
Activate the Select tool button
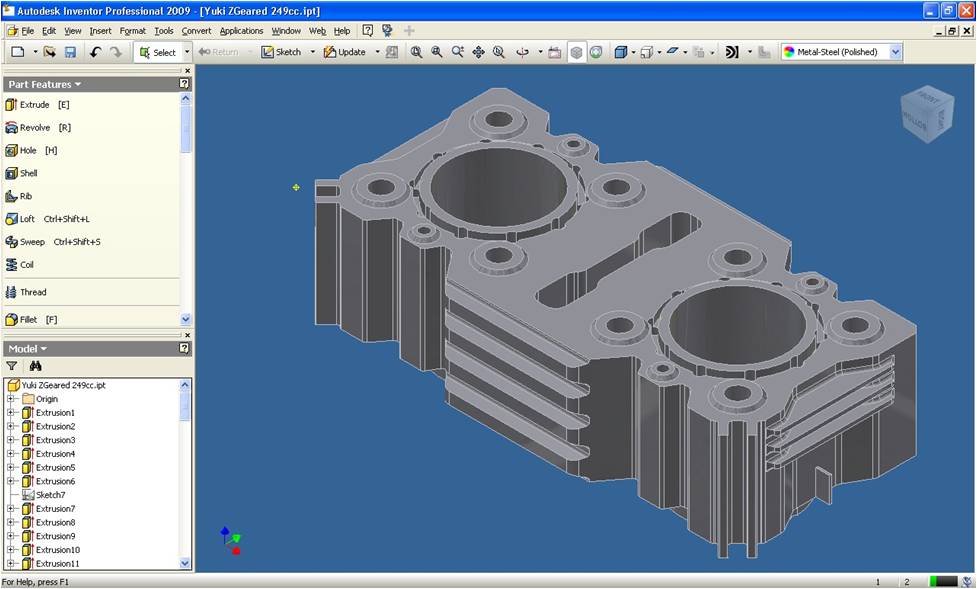click(x=158, y=52)
